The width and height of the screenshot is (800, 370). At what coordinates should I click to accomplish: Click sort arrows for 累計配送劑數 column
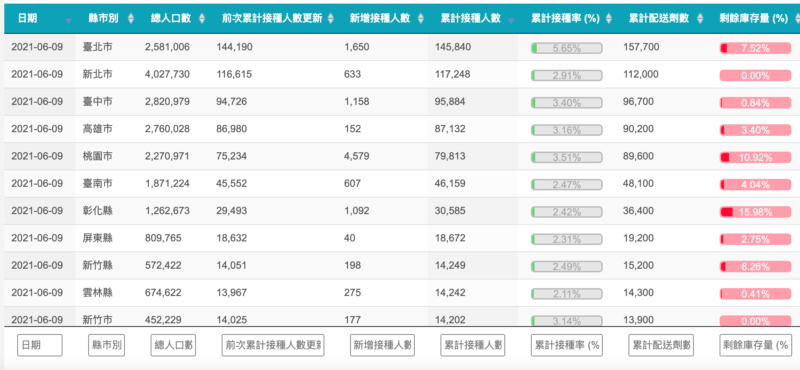tap(699, 18)
